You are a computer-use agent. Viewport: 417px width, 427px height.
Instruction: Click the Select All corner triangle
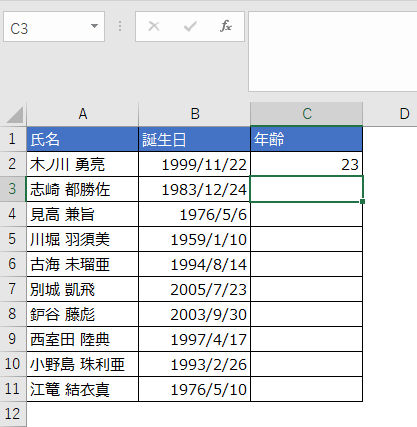click(15, 115)
